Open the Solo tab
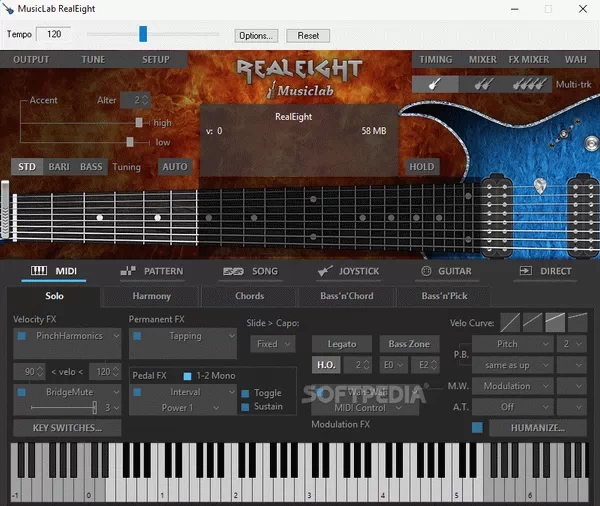This screenshot has height=506, width=600. [54, 296]
